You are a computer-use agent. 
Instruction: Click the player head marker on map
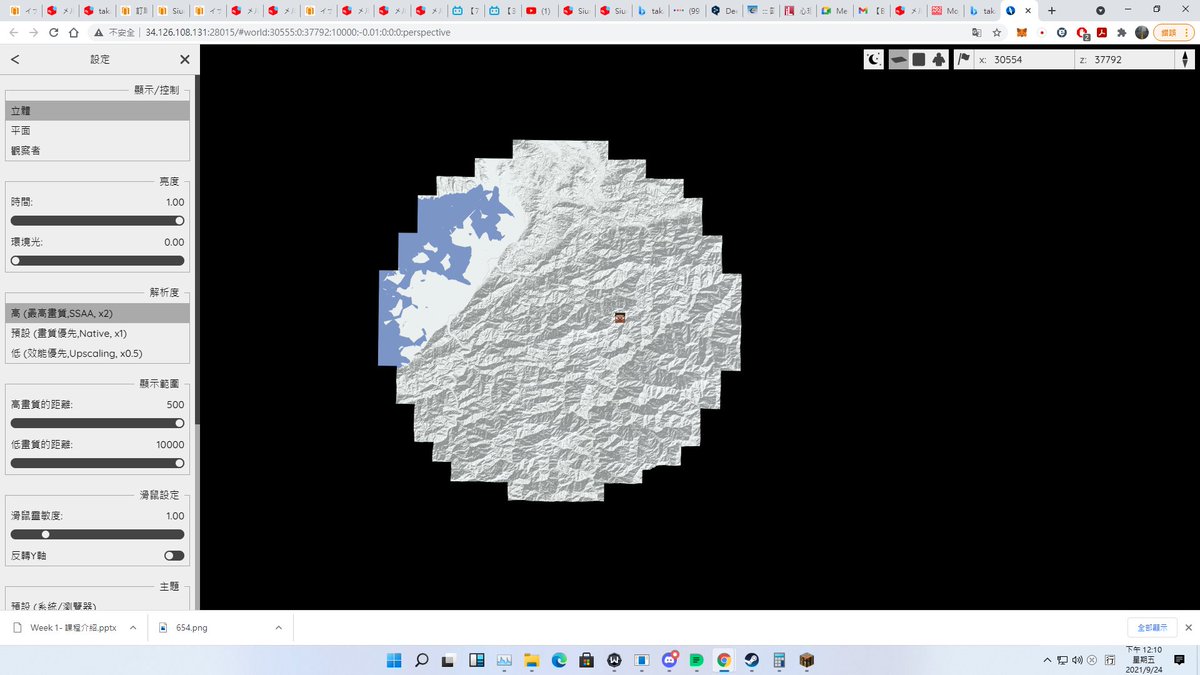tap(620, 317)
